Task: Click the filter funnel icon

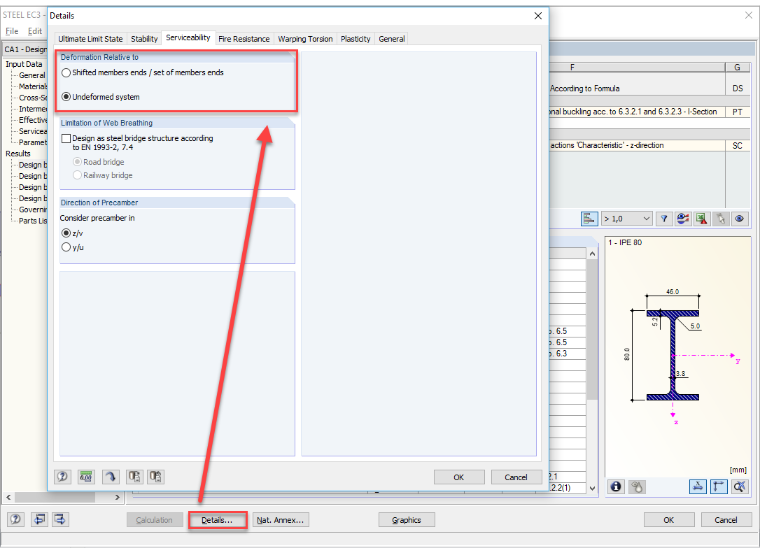Action: pyautogui.click(x=664, y=219)
